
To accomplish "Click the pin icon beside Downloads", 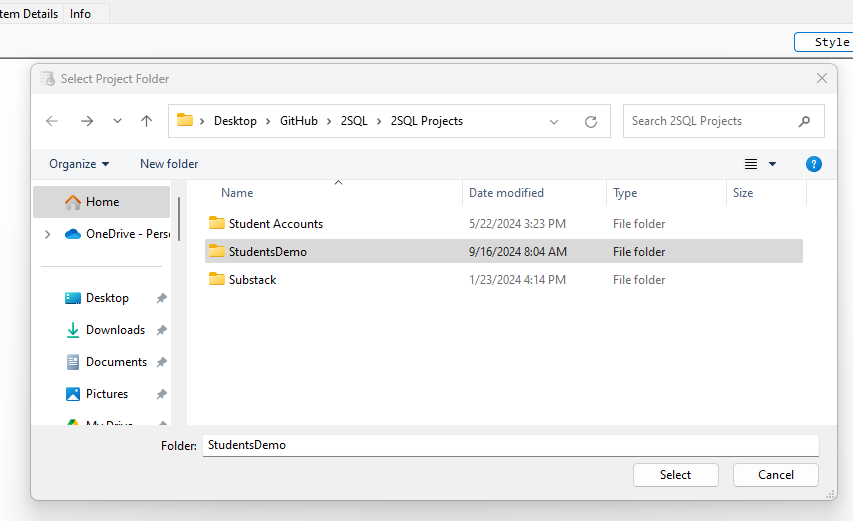I will [162, 330].
